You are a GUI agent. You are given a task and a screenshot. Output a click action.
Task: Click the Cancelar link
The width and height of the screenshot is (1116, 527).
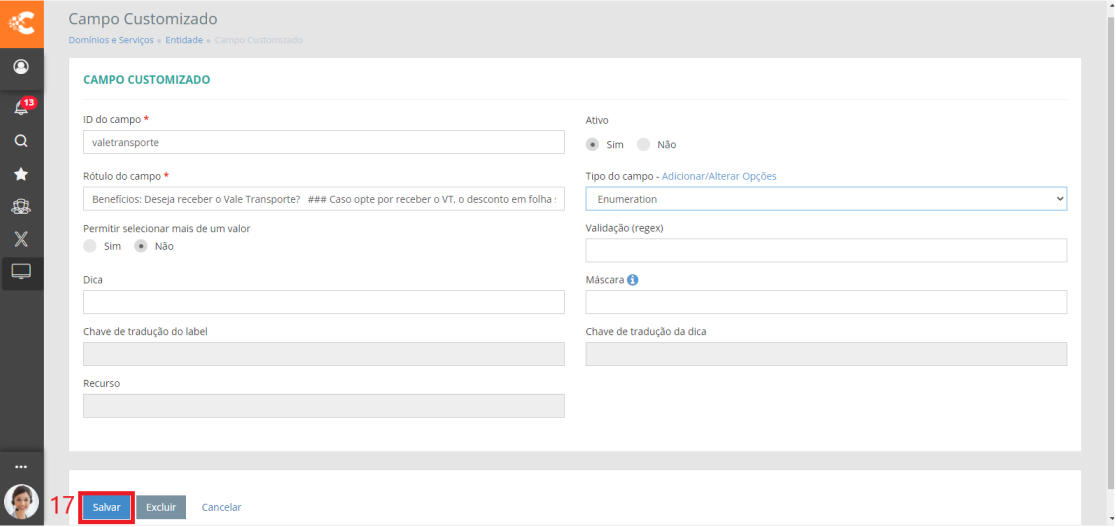pyautogui.click(x=221, y=507)
